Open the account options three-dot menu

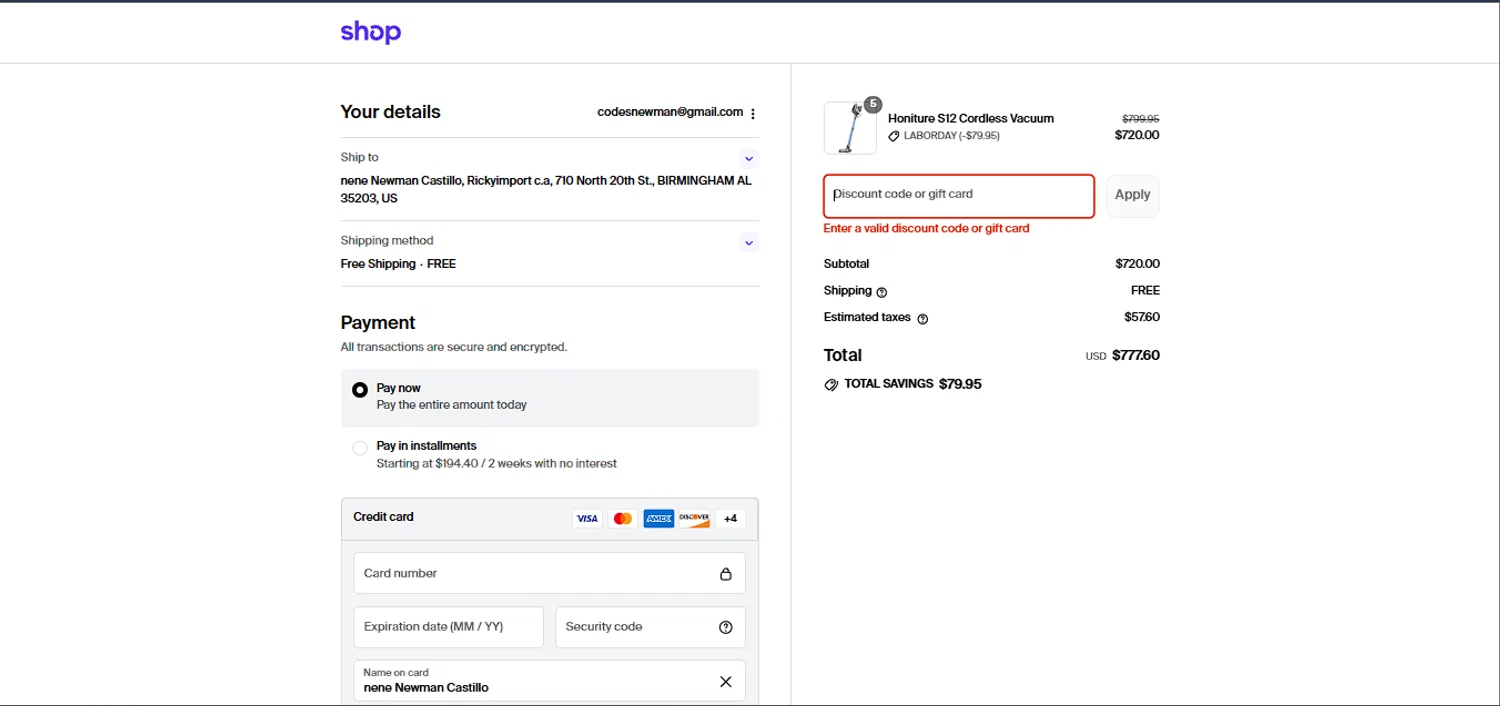(x=753, y=114)
